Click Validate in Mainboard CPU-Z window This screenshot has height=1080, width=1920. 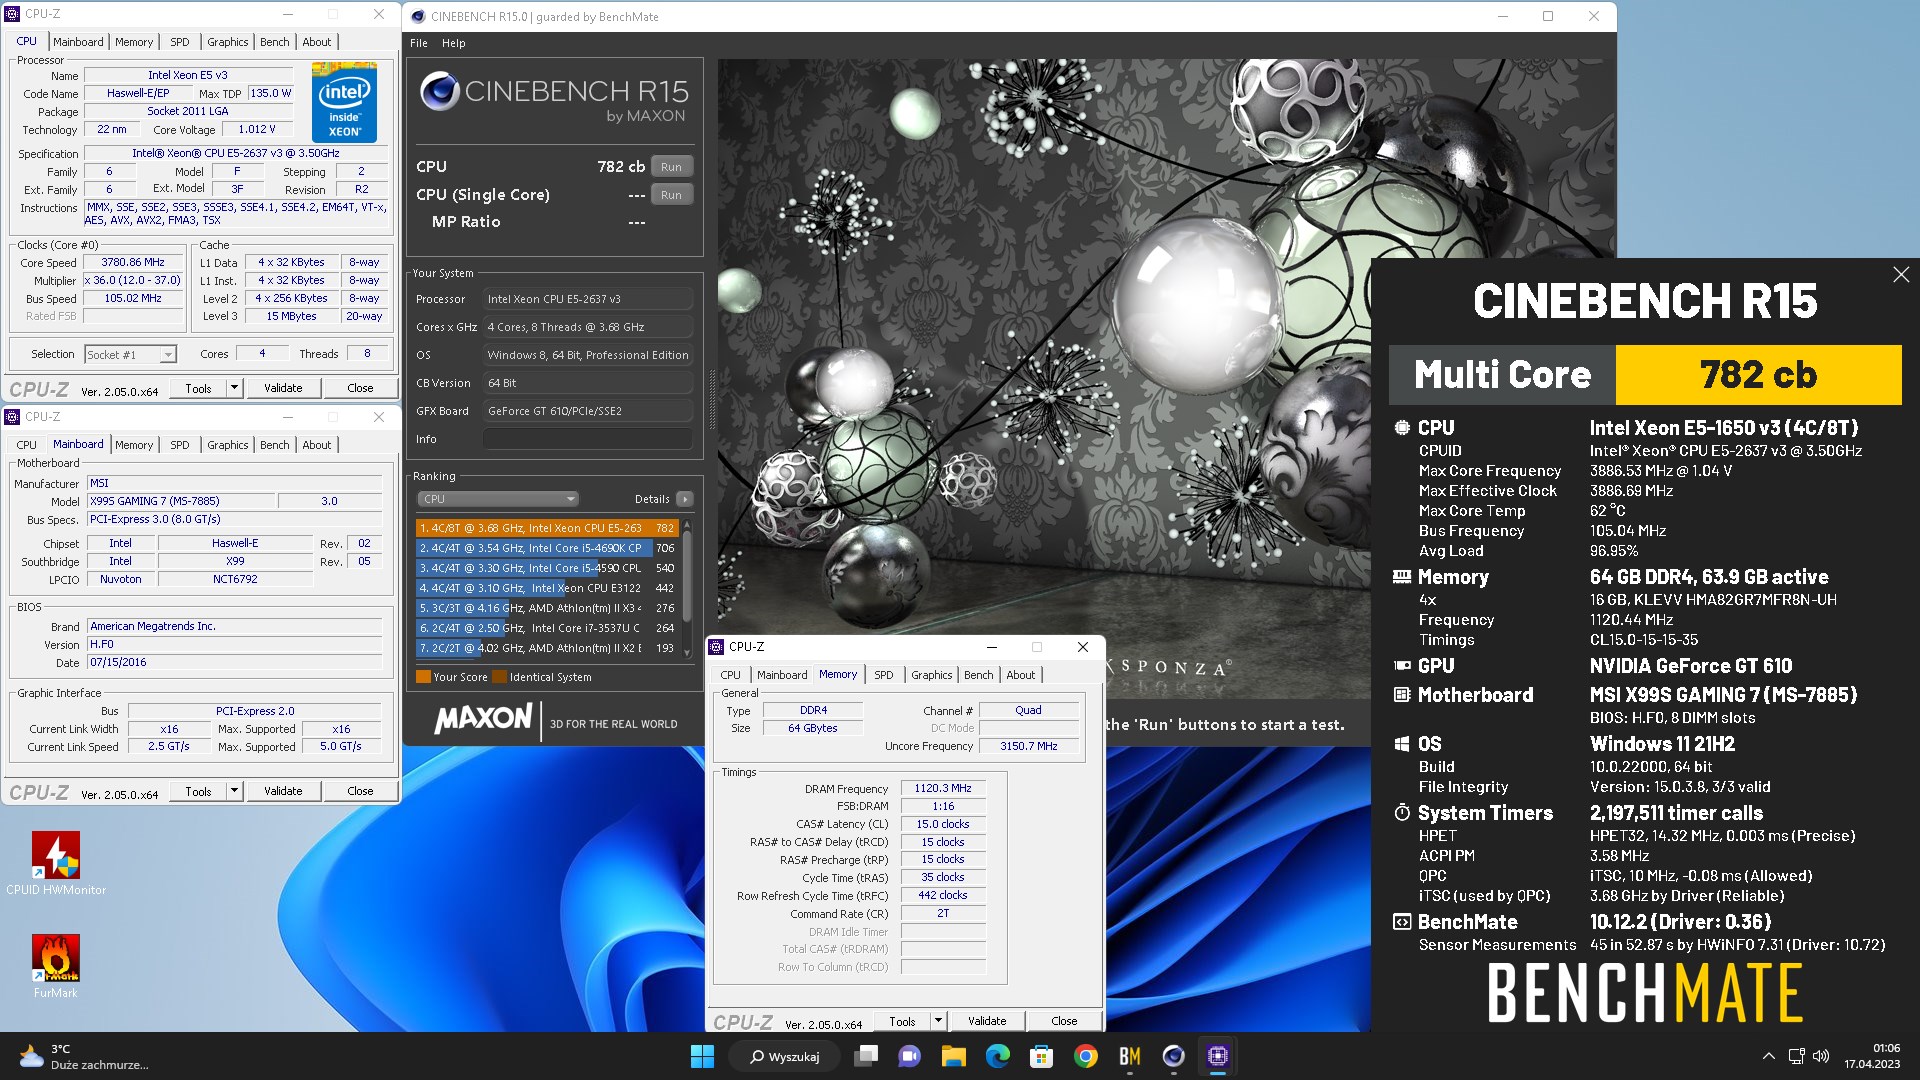(x=283, y=791)
